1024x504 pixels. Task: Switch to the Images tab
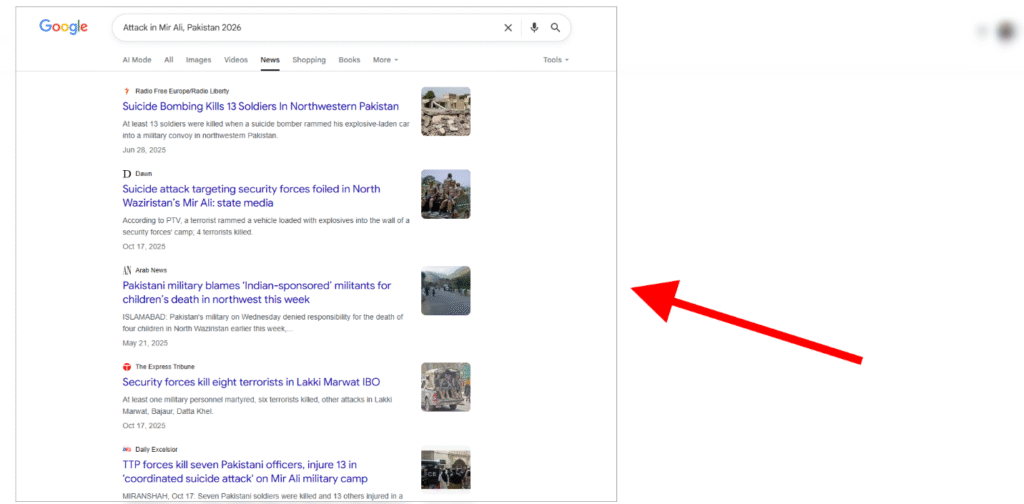(x=198, y=60)
